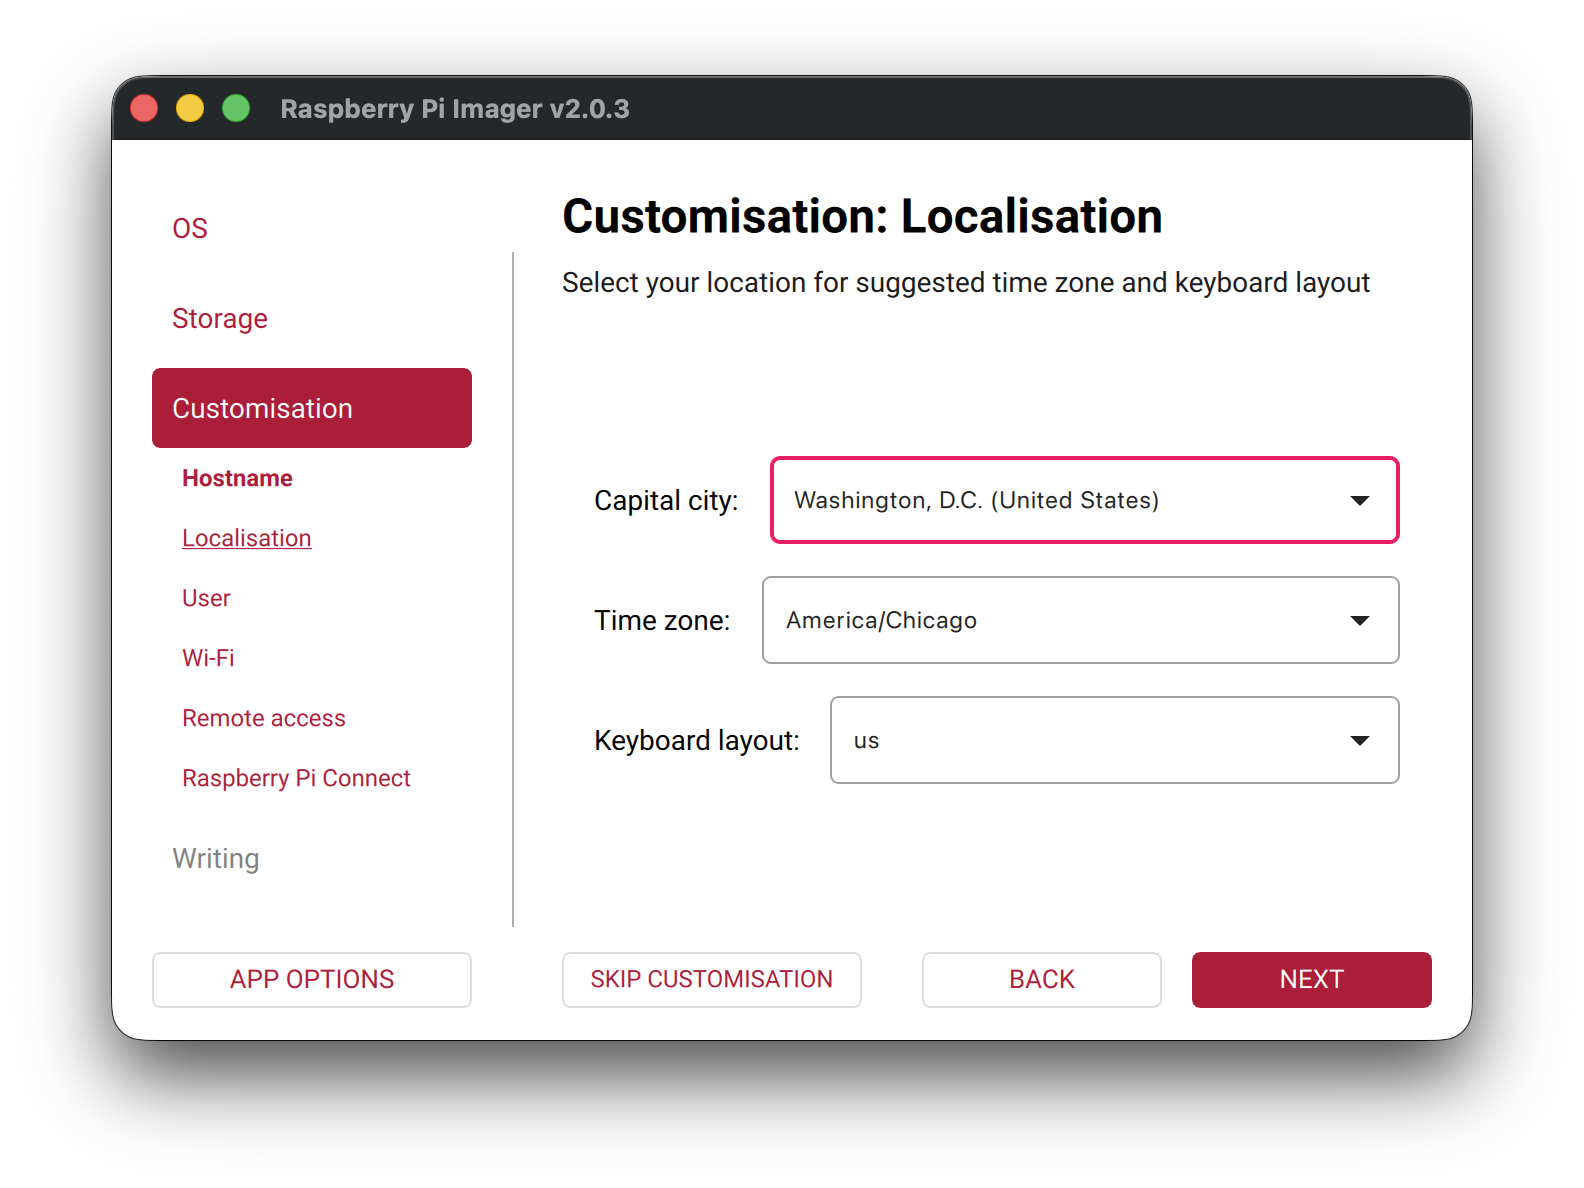The width and height of the screenshot is (1584, 1188).
Task: Minimize window with the yellow button
Action: click(x=190, y=108)
